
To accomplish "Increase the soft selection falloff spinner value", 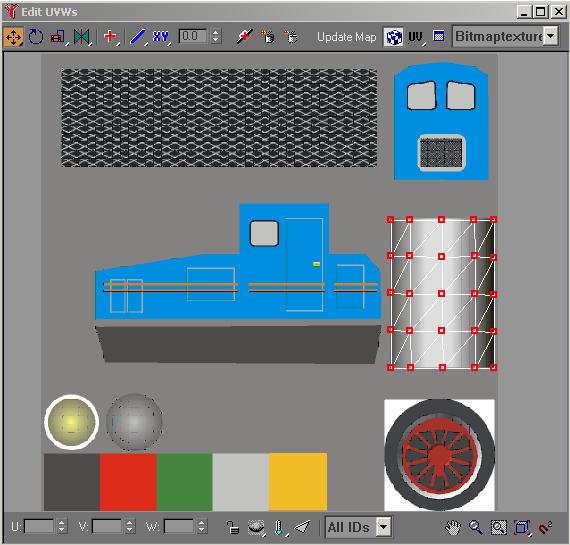I will click(x=216, y=32).
